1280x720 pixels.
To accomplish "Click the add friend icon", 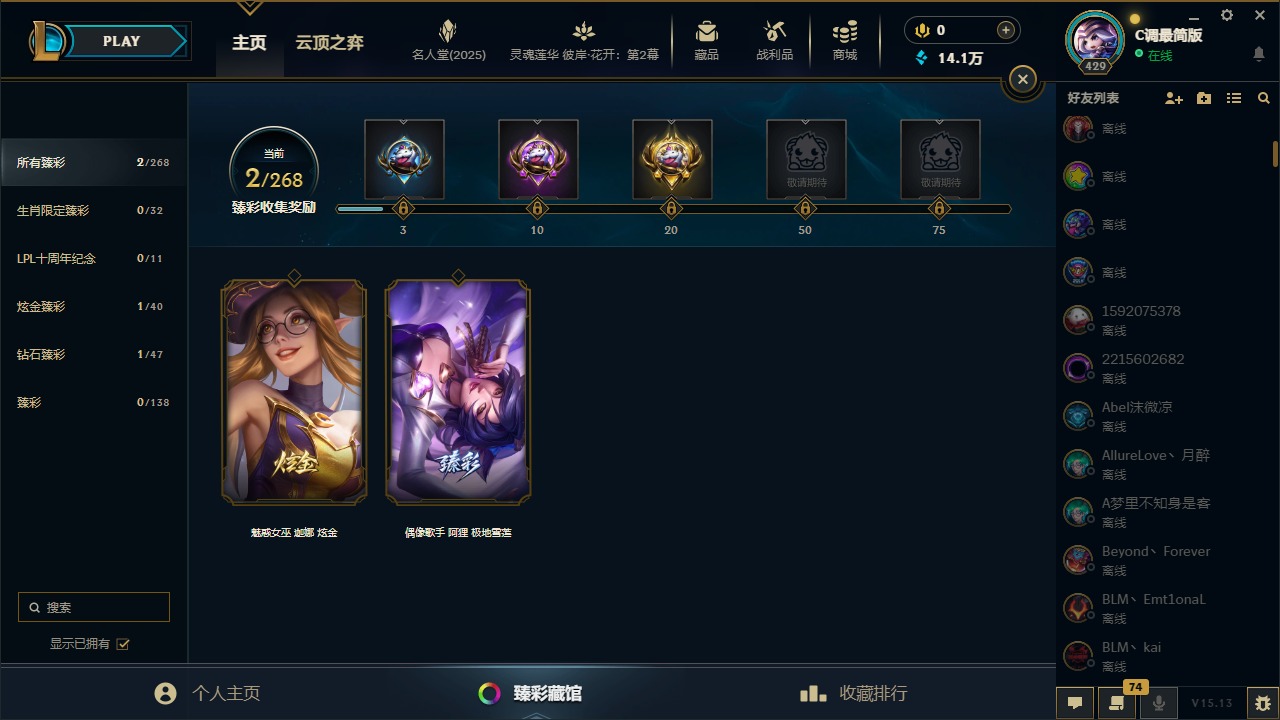I will pos(1174,98).
